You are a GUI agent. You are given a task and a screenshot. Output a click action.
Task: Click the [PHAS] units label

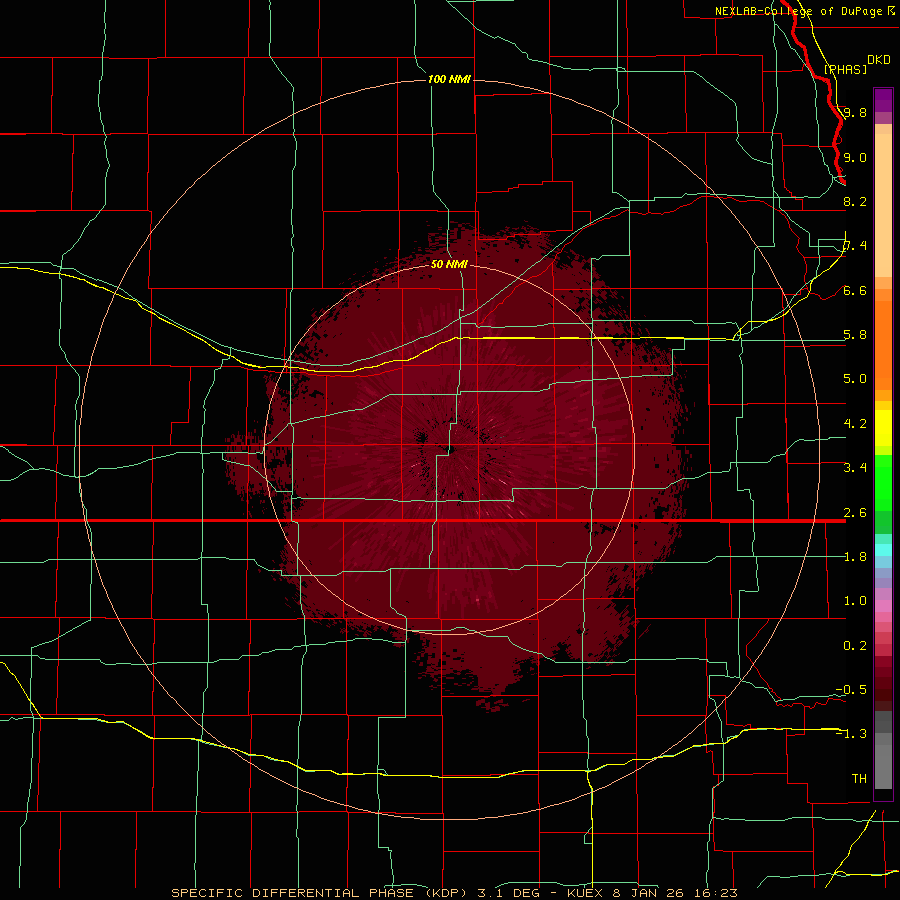(845, 69)
